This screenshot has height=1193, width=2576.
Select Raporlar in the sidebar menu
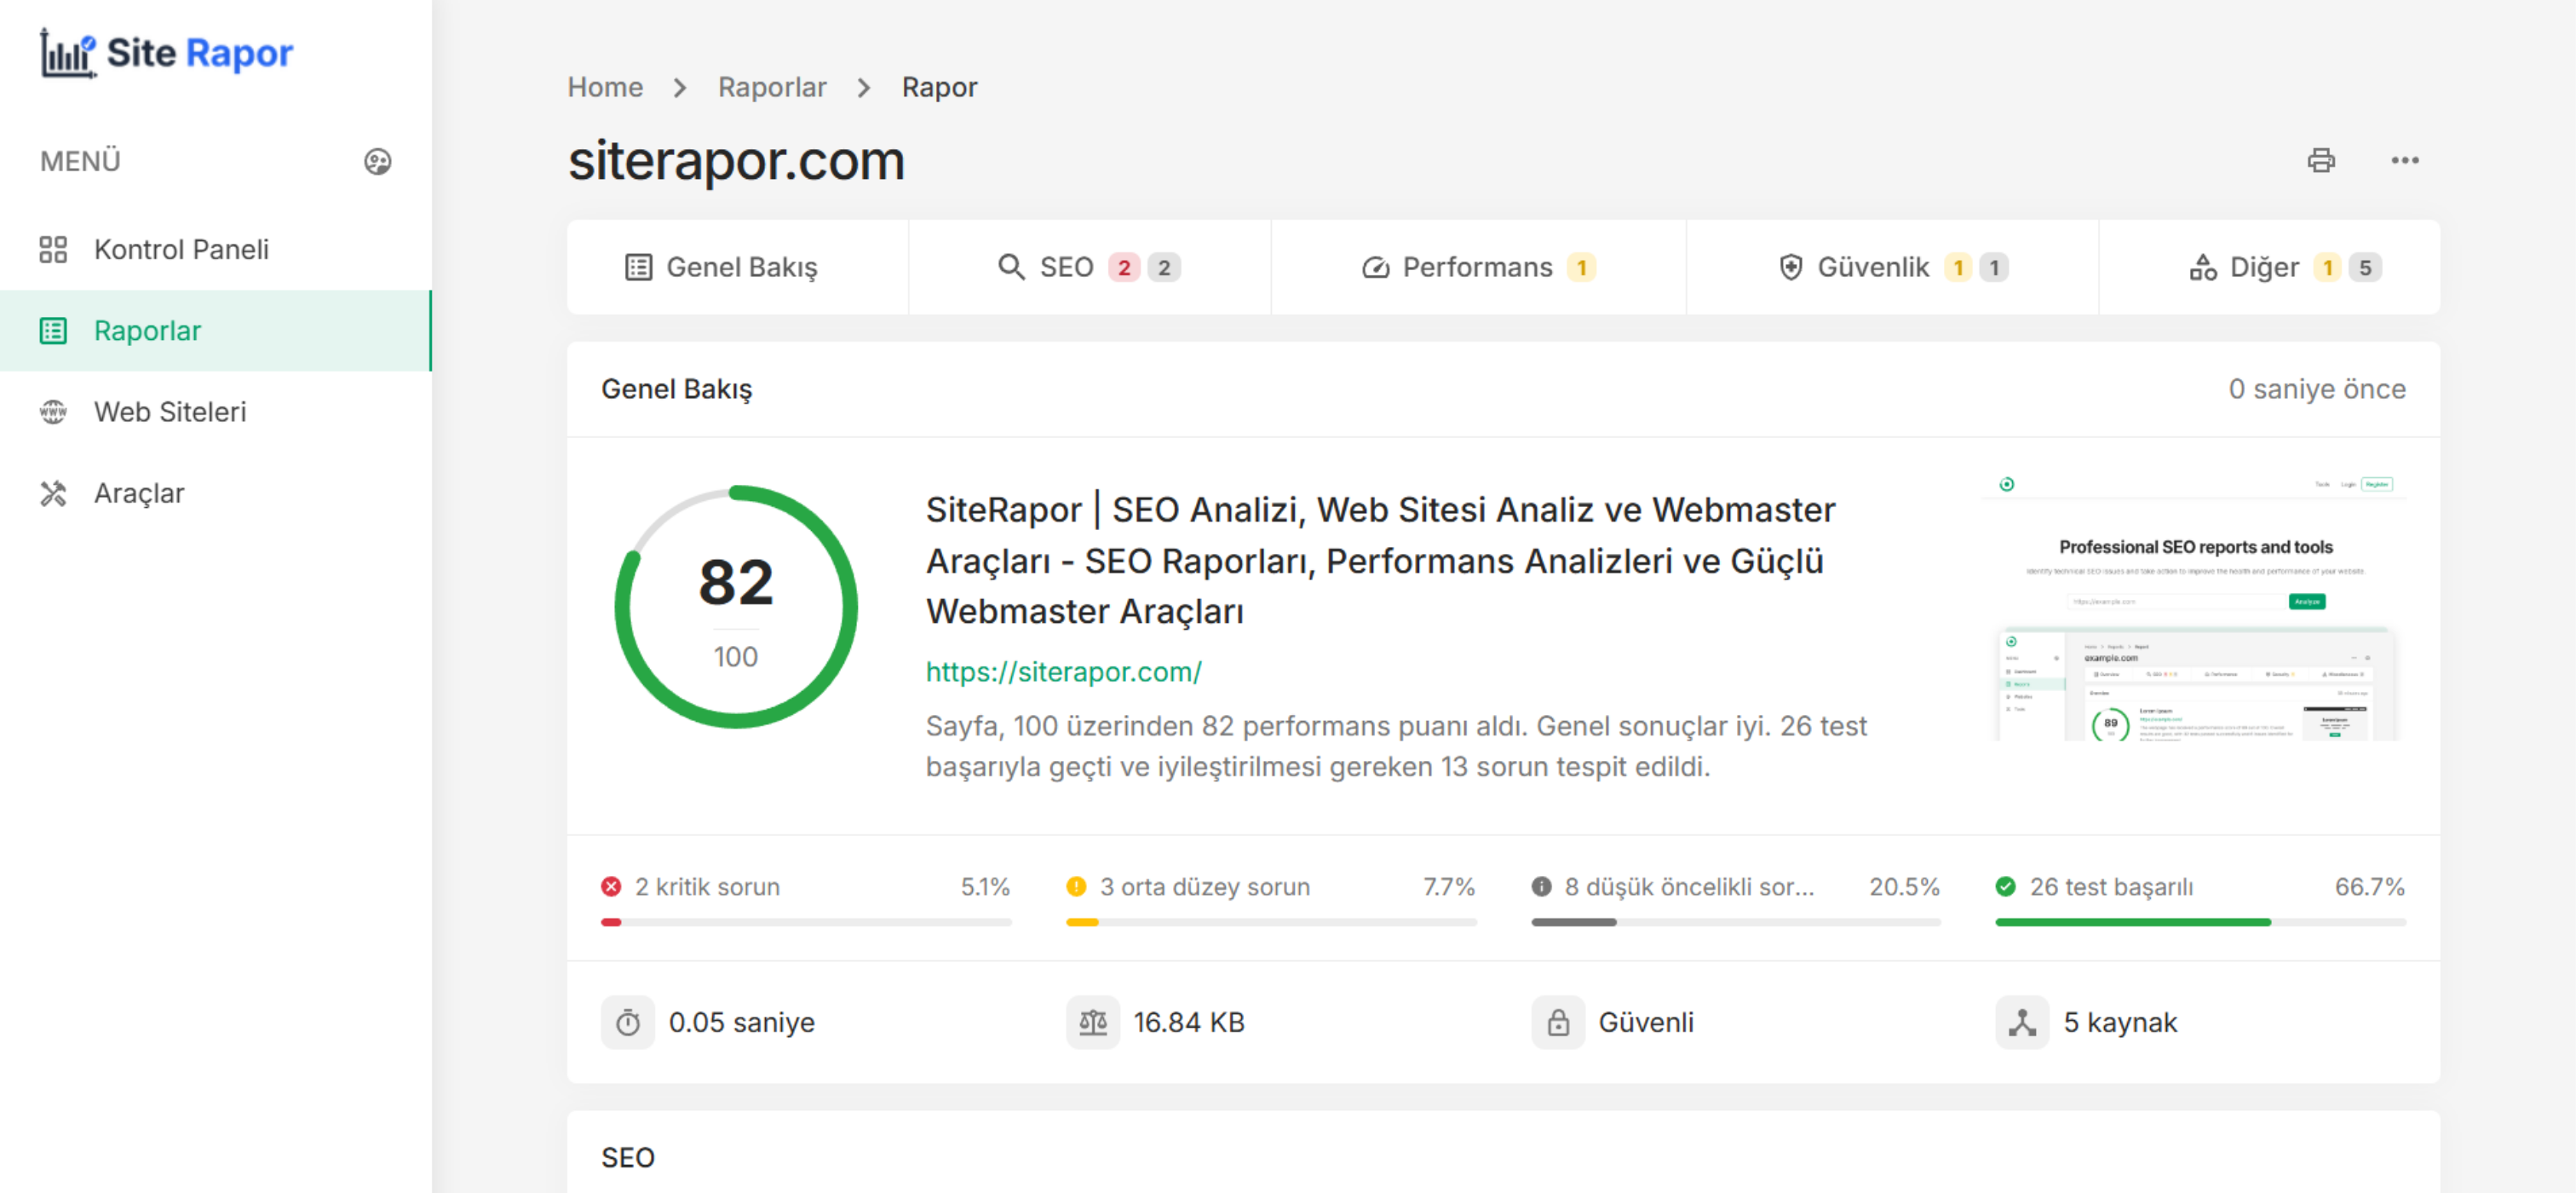tap(215, 330)
